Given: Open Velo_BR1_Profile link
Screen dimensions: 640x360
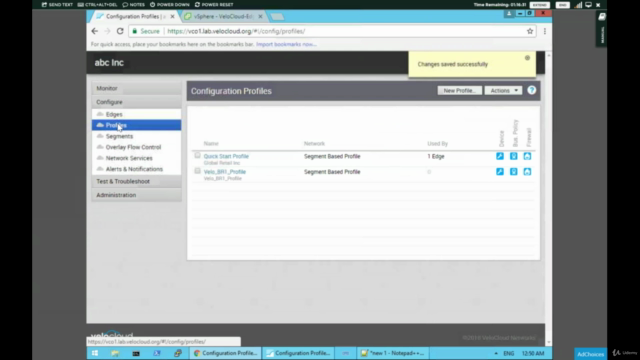Looking at the screenshot, I should [x=225, y=172].
